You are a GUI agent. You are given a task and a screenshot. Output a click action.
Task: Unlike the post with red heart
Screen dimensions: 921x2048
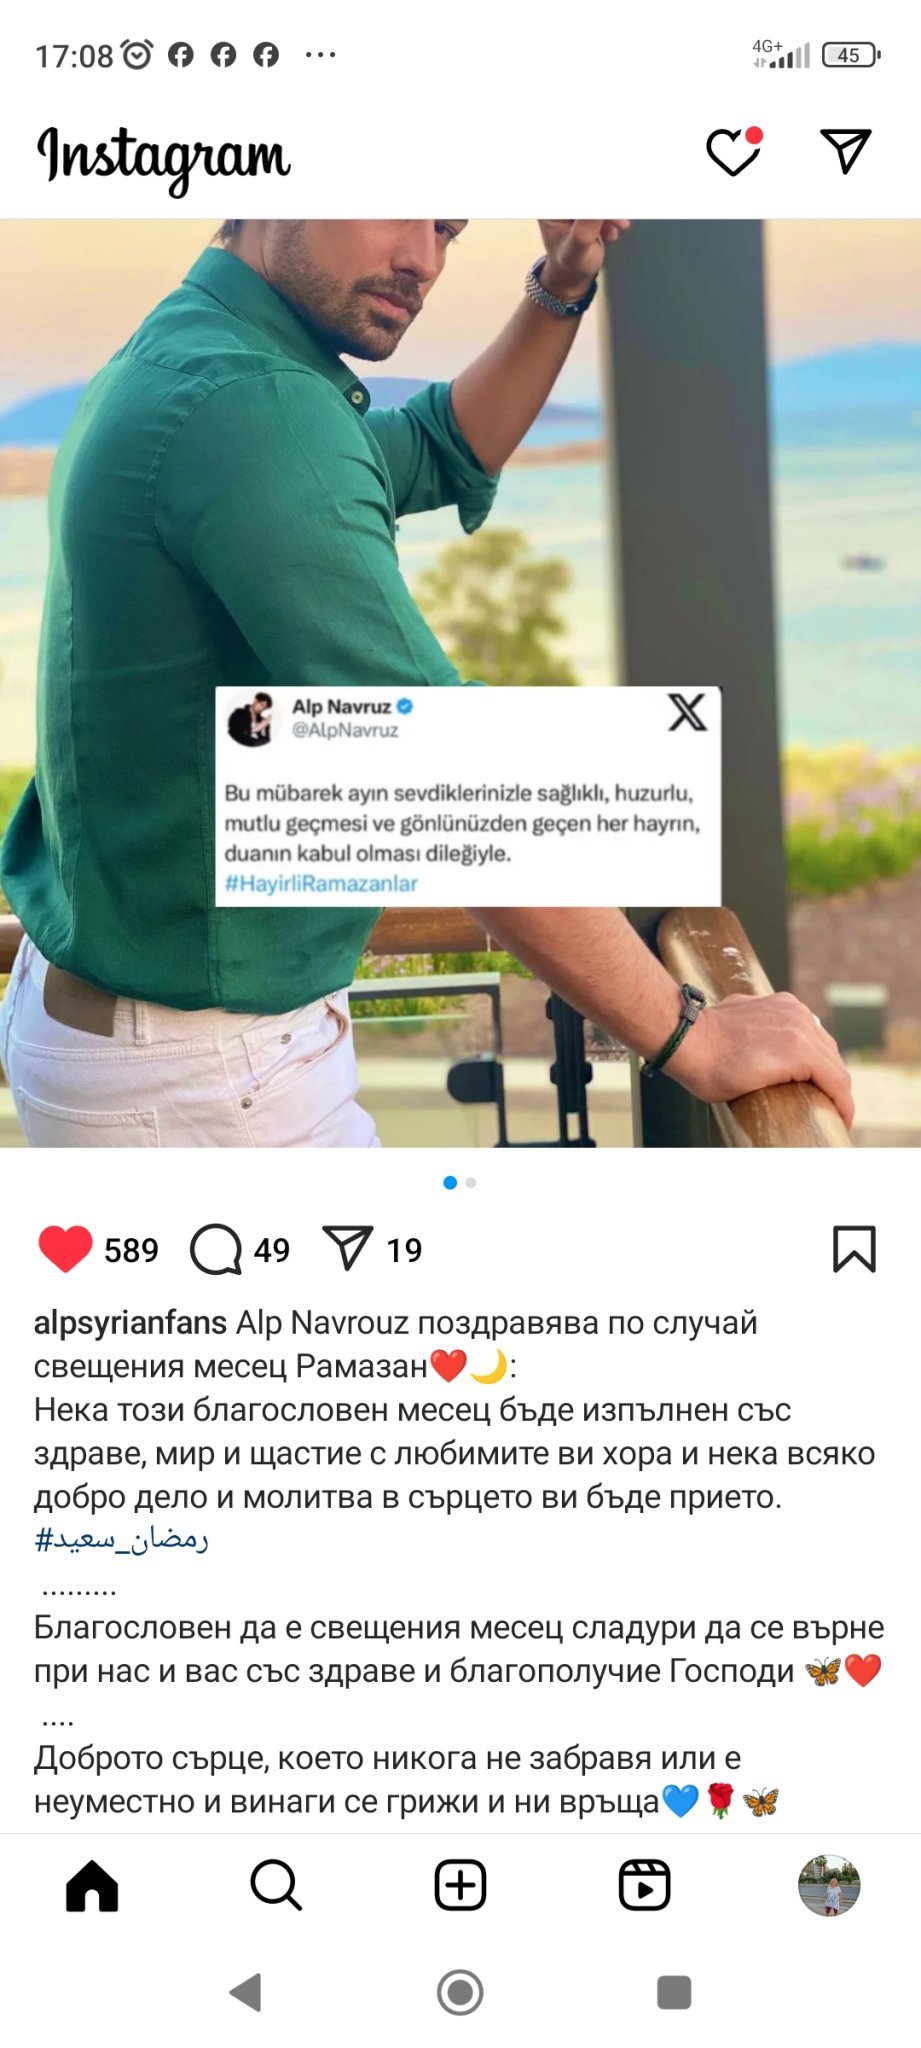click(x=65, y=1249)
